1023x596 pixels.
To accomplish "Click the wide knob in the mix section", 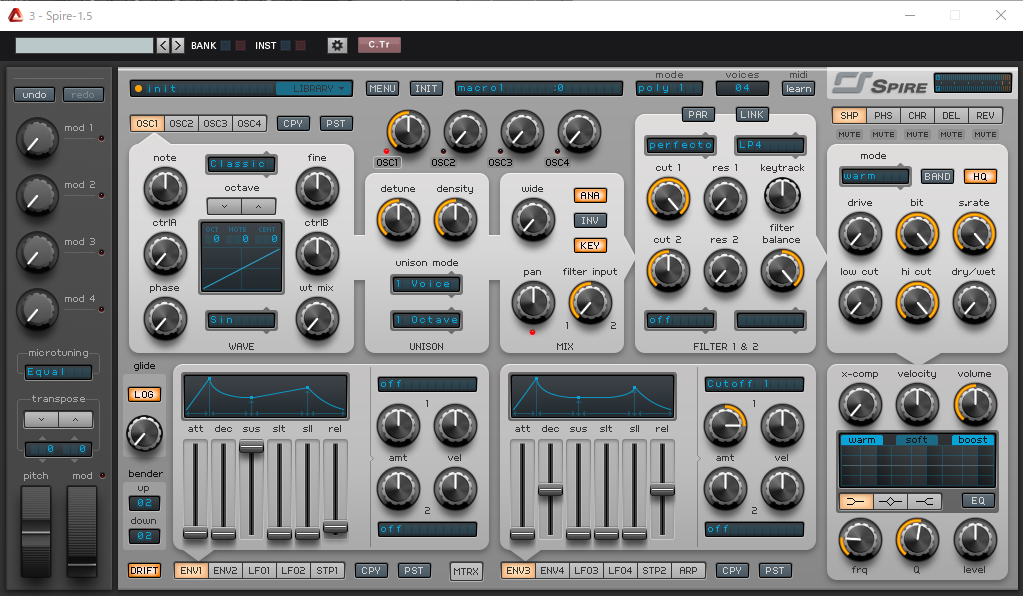I will (x=533, y=219).
